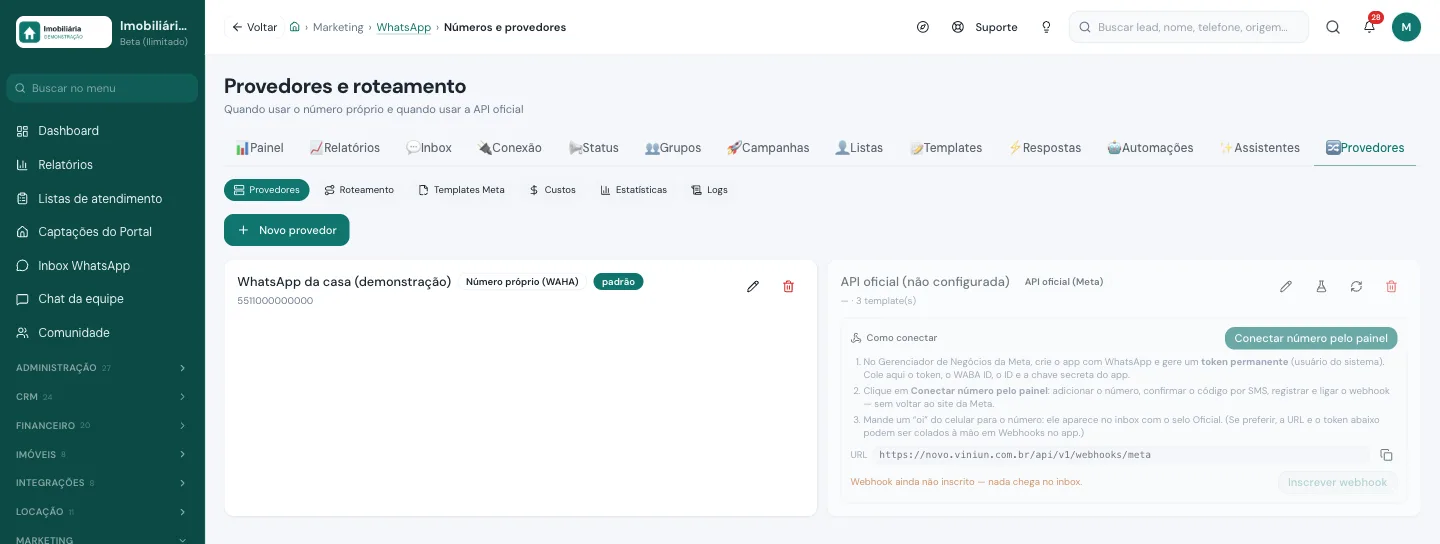Collapse MARKETING section
The width and height of the screenshot is (1440, 544).
click(x=102, y=540)
